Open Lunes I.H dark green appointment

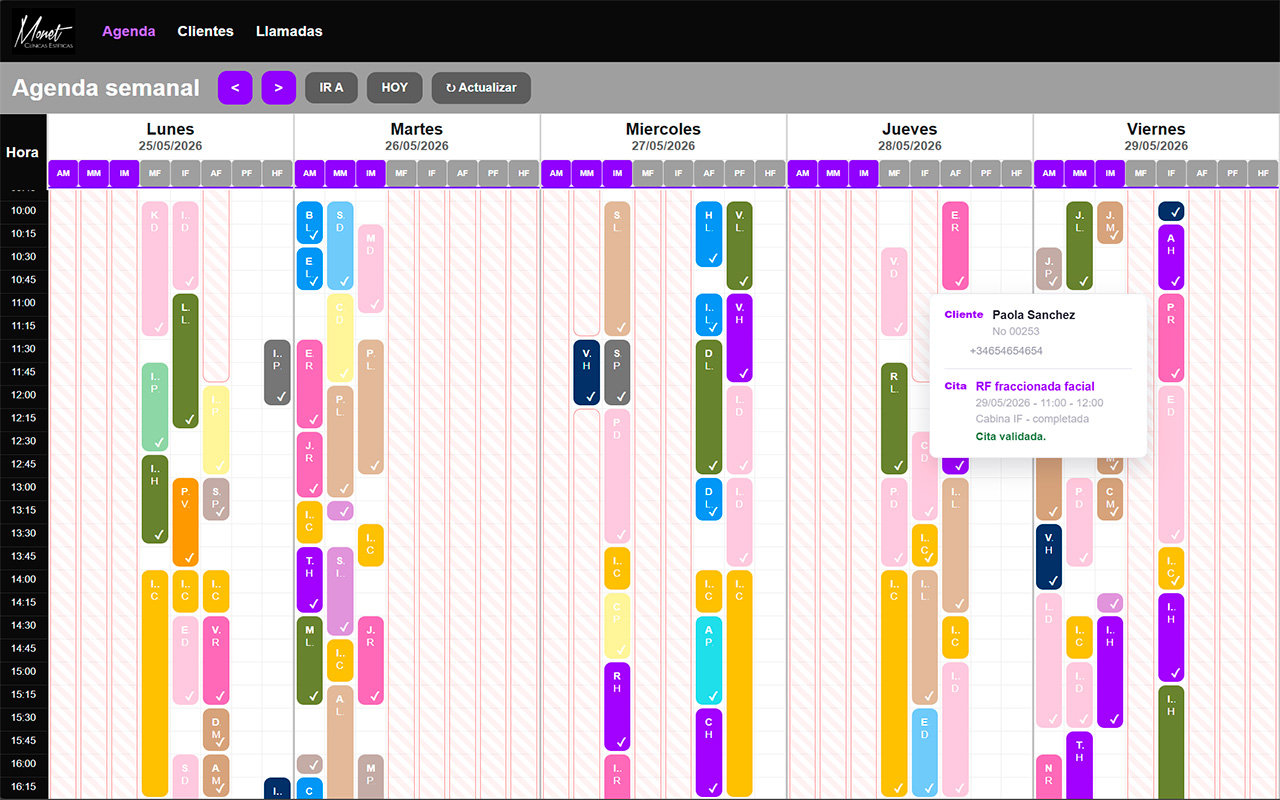[155, 499]
